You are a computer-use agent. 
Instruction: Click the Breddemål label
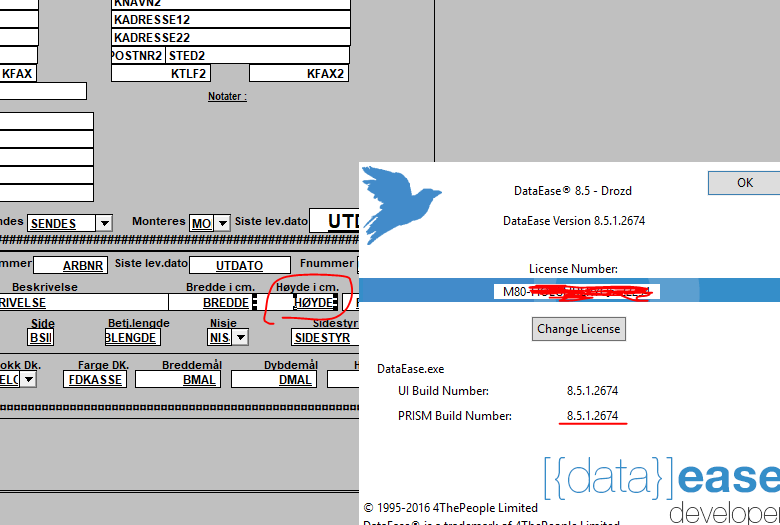[x=192, y=365]
